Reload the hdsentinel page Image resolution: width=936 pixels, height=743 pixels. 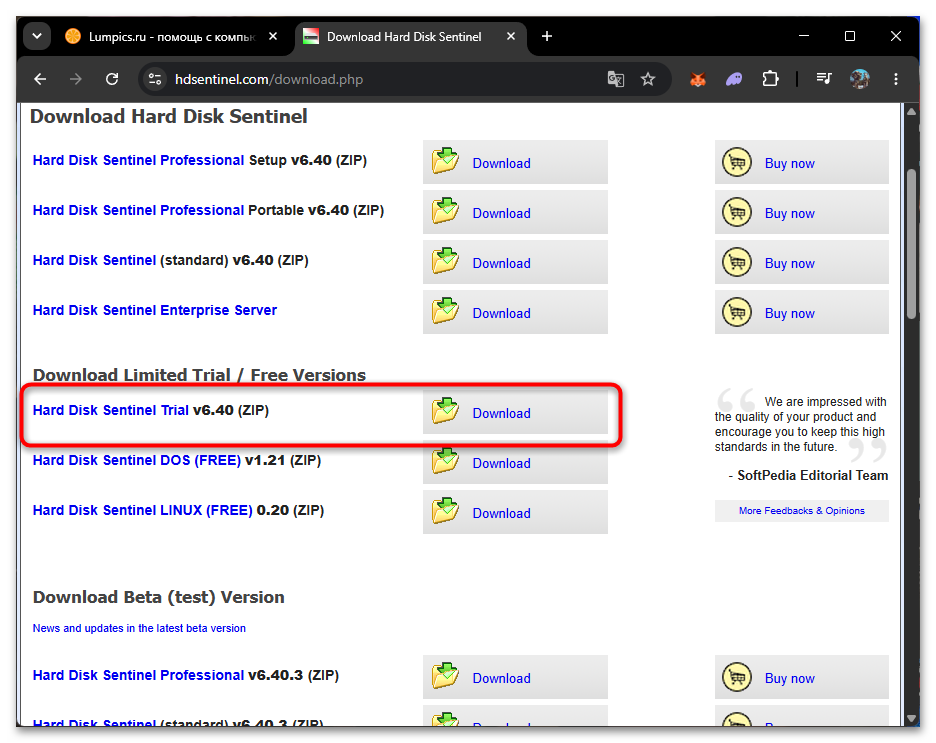pyautogui.click(x=112, y=79)
